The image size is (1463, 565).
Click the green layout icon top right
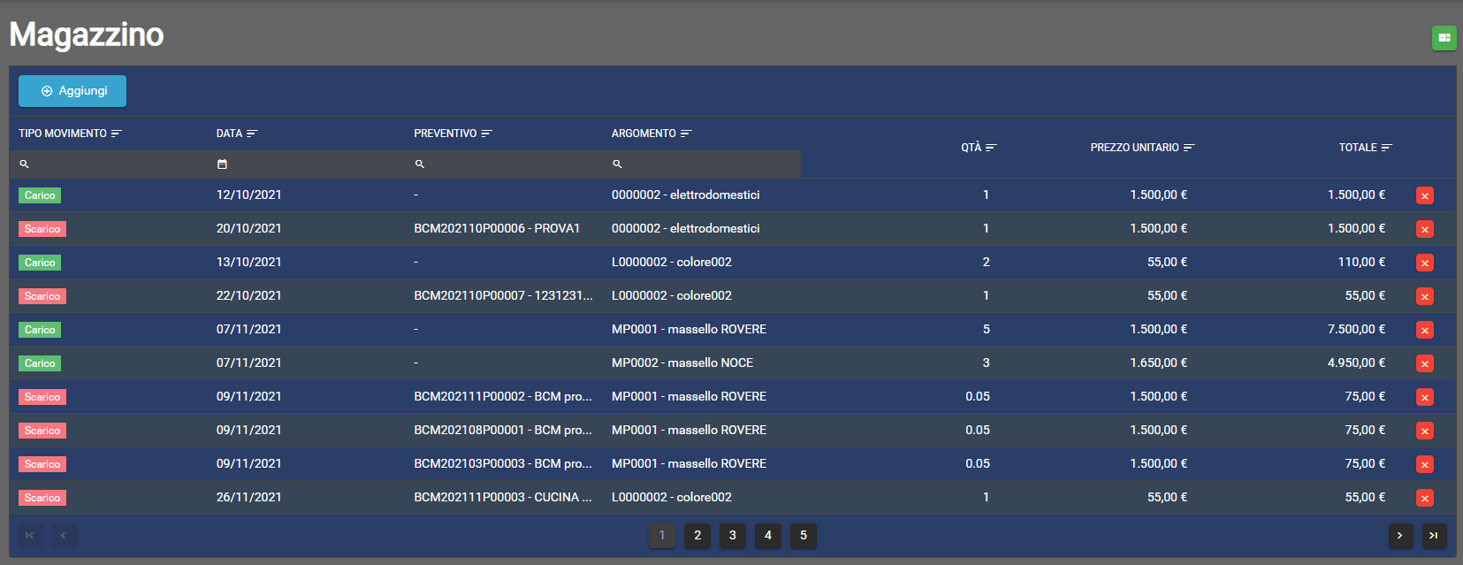pos(1443,38)
